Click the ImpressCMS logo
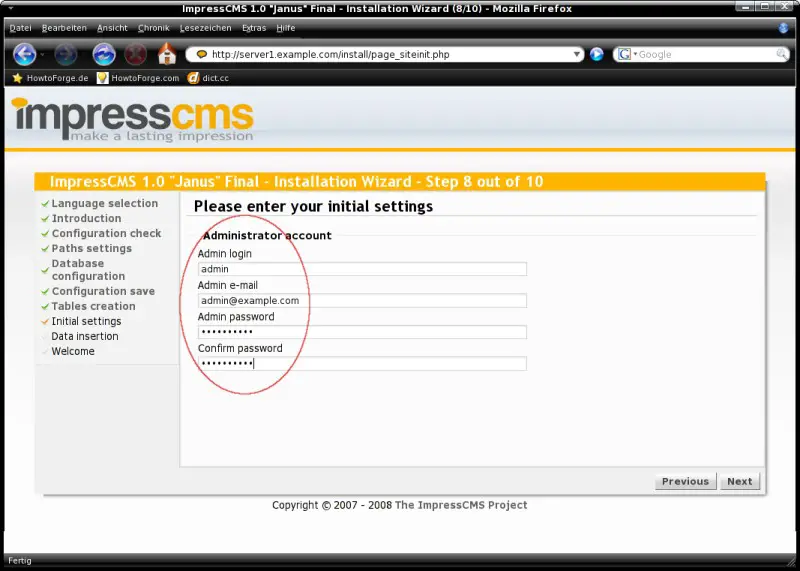Image resolution: width=800 pixels, height=571 pixels. pyautogui.click(x=133, y=119)
